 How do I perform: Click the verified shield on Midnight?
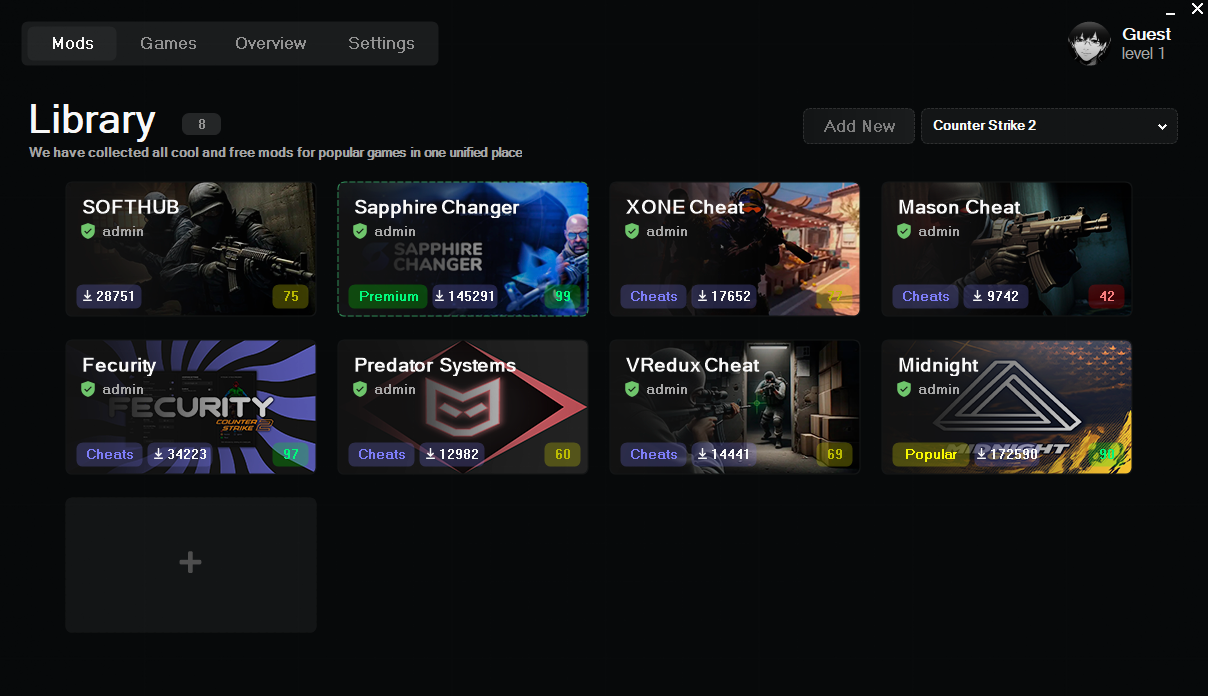(904, 389)
